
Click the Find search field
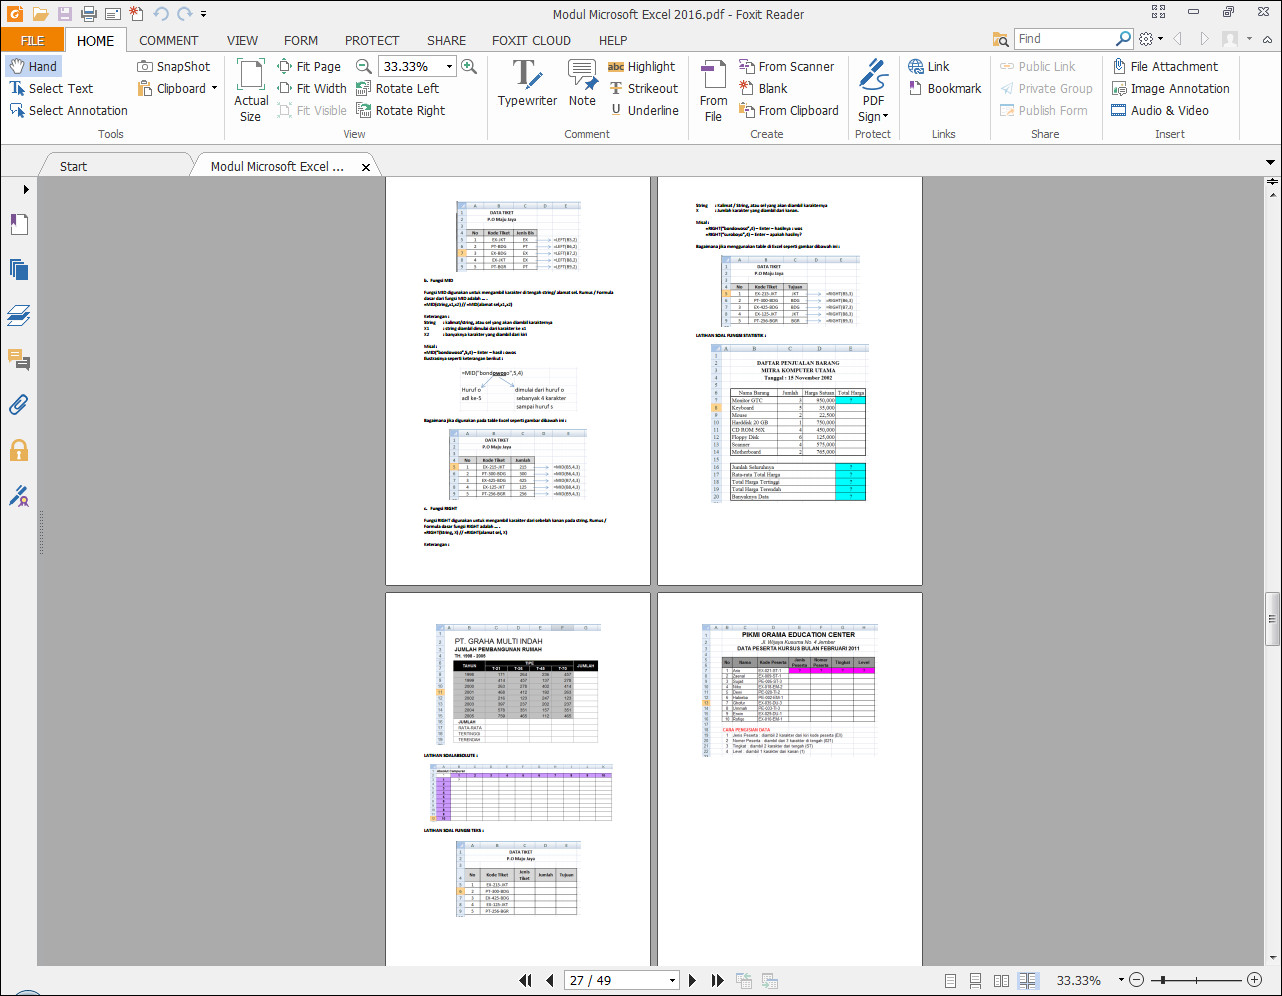click(x=1065, y=38)
